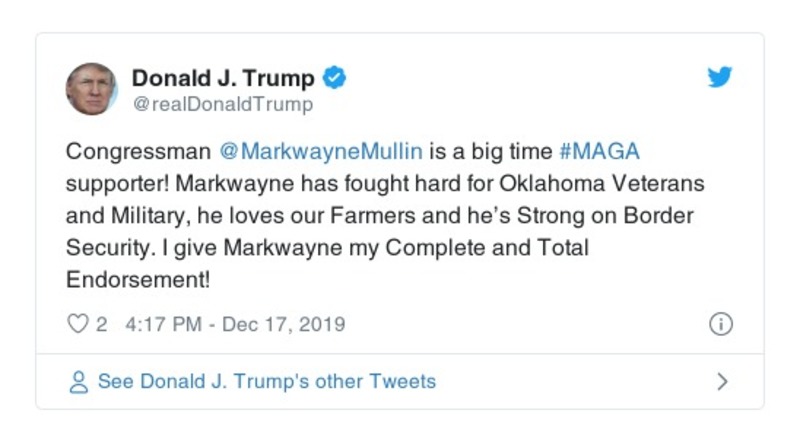Open Donald J. Trump's profile photo
The width and height of the screenshot is (800, 445).
pyautogui.click(x=91, y=89)
